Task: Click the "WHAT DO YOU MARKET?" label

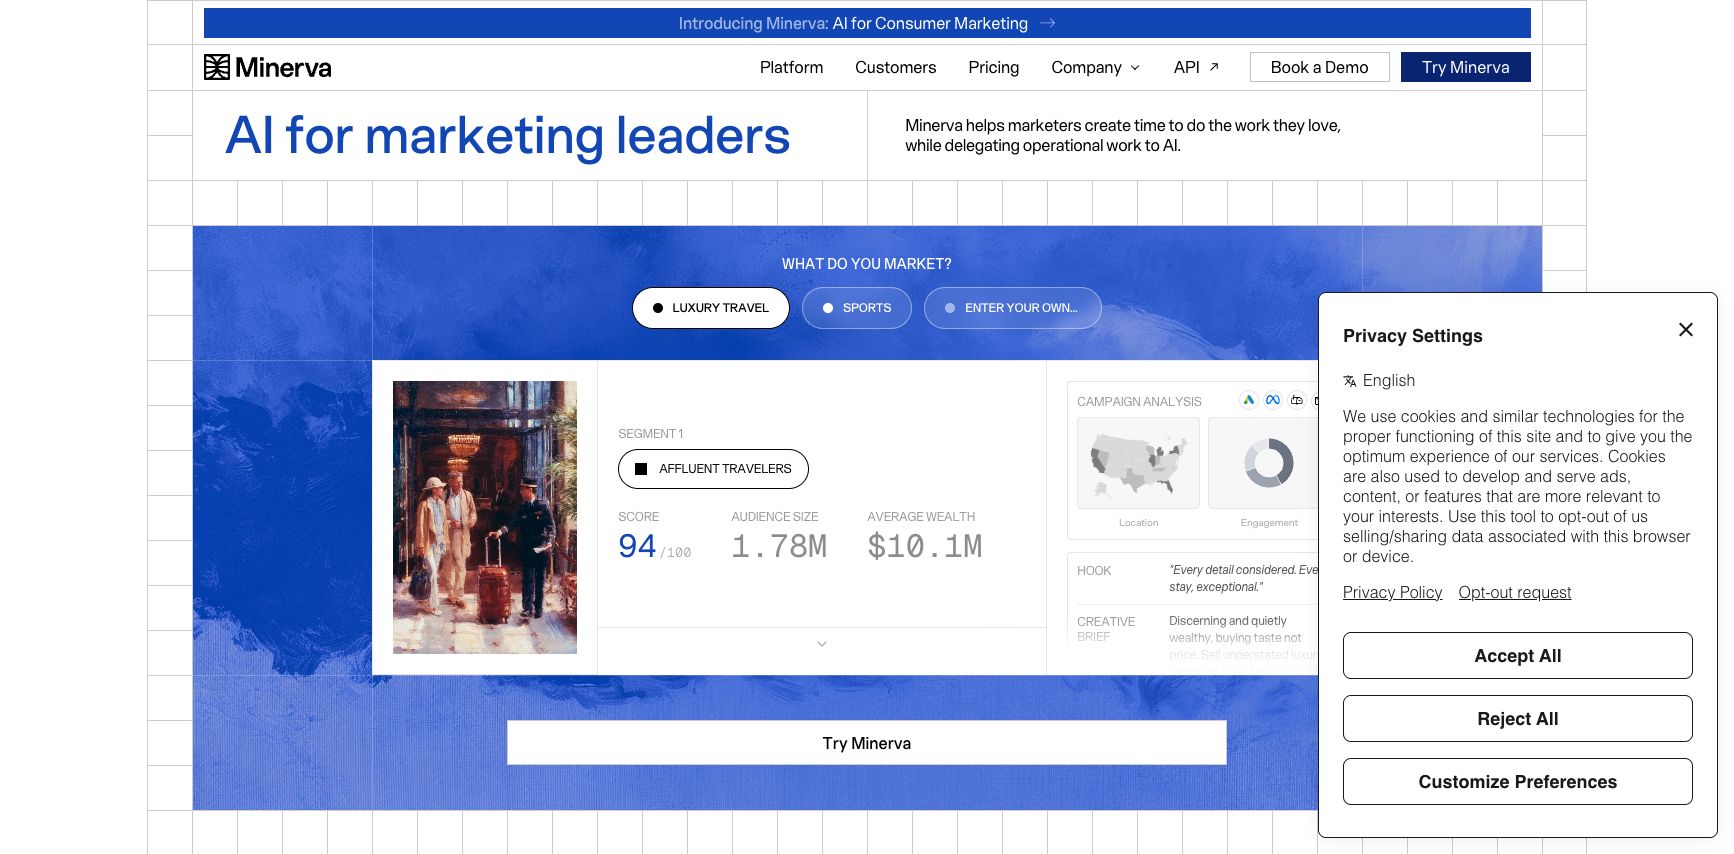Action: 866,264
